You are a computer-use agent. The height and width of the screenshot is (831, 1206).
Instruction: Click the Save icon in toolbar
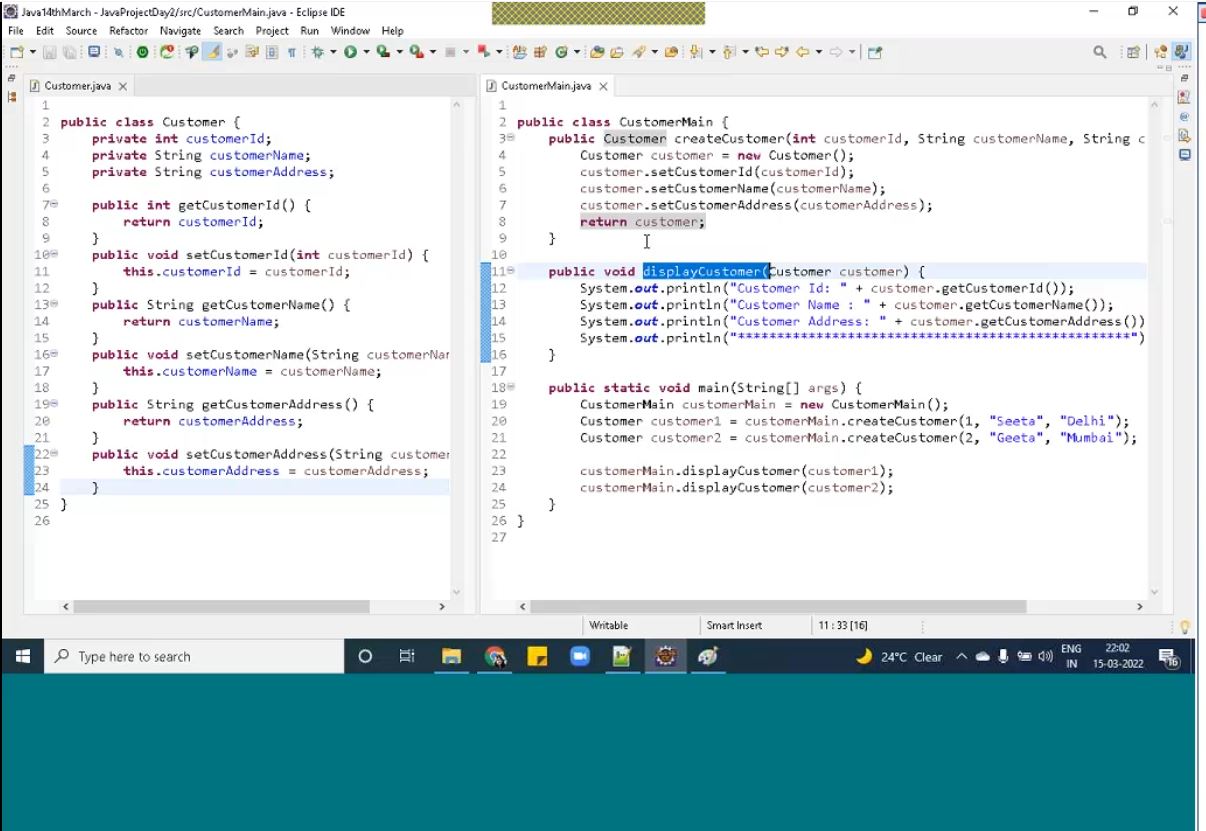(x=49, y=52)
